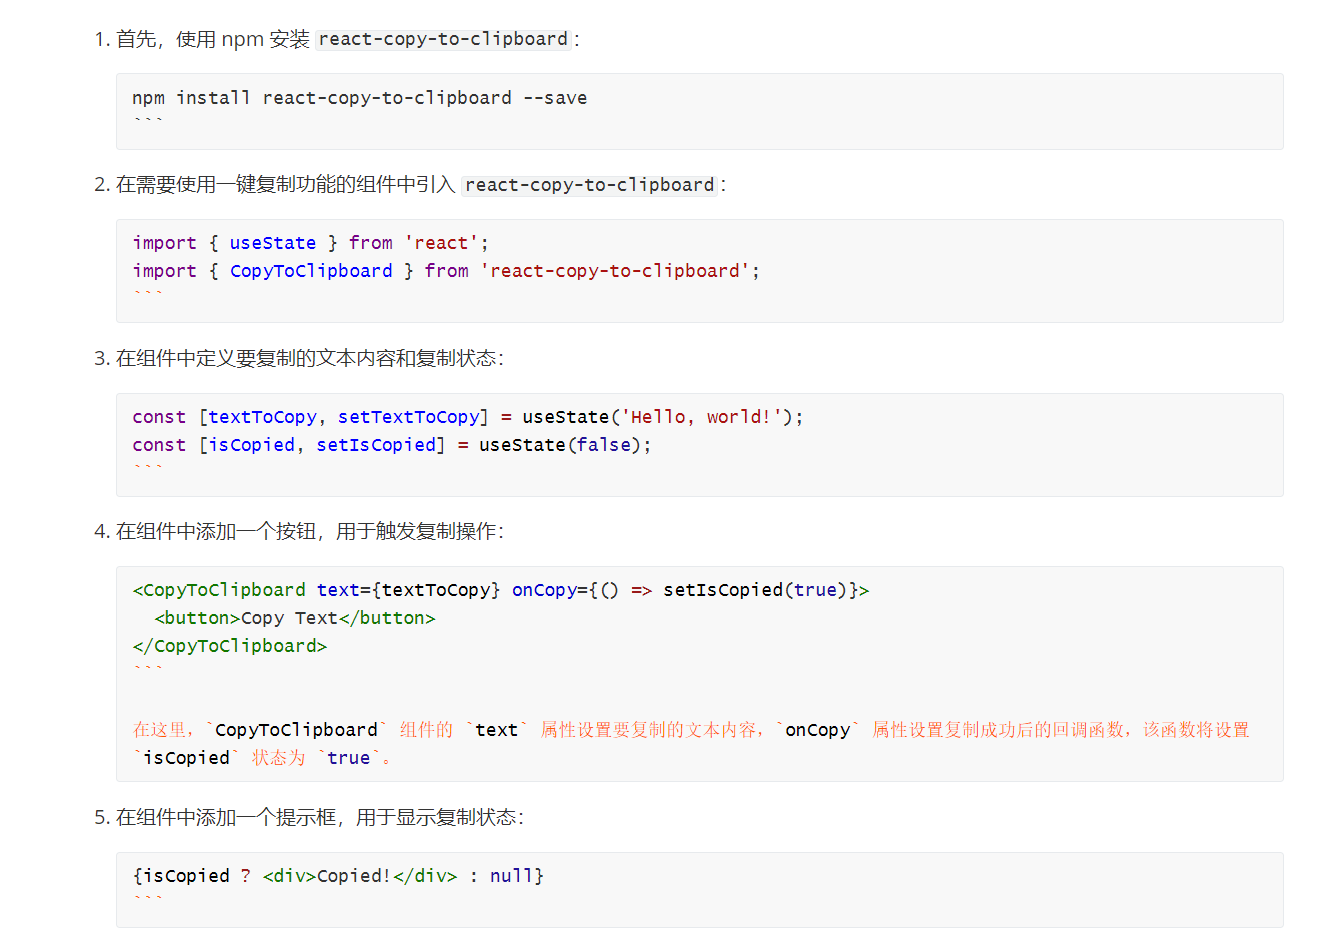The height and width of the screenshot is (946, 1321).
Task: Click the step 5 heading about the prompt box
Action: pos(319,817)
